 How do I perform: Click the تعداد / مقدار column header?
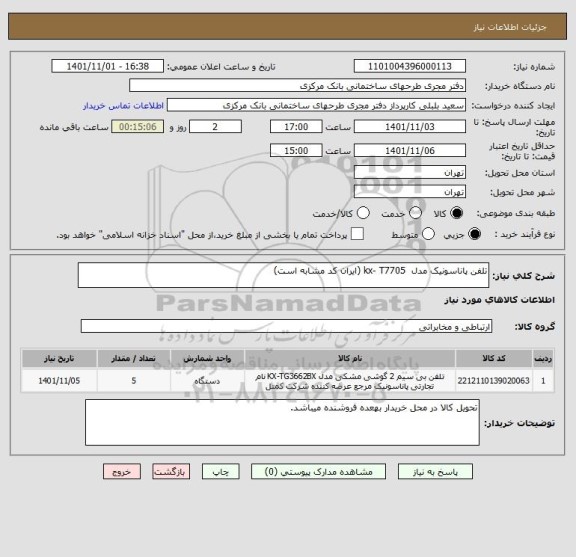(x=133, y=359)
